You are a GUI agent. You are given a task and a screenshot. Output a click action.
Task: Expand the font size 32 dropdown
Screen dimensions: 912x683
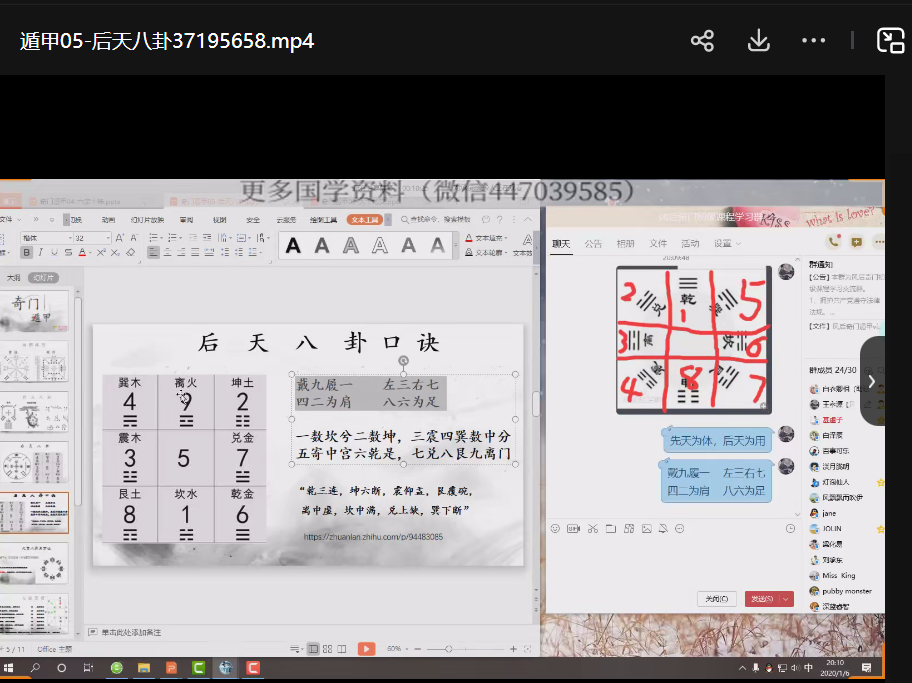(x=110, y=238)
